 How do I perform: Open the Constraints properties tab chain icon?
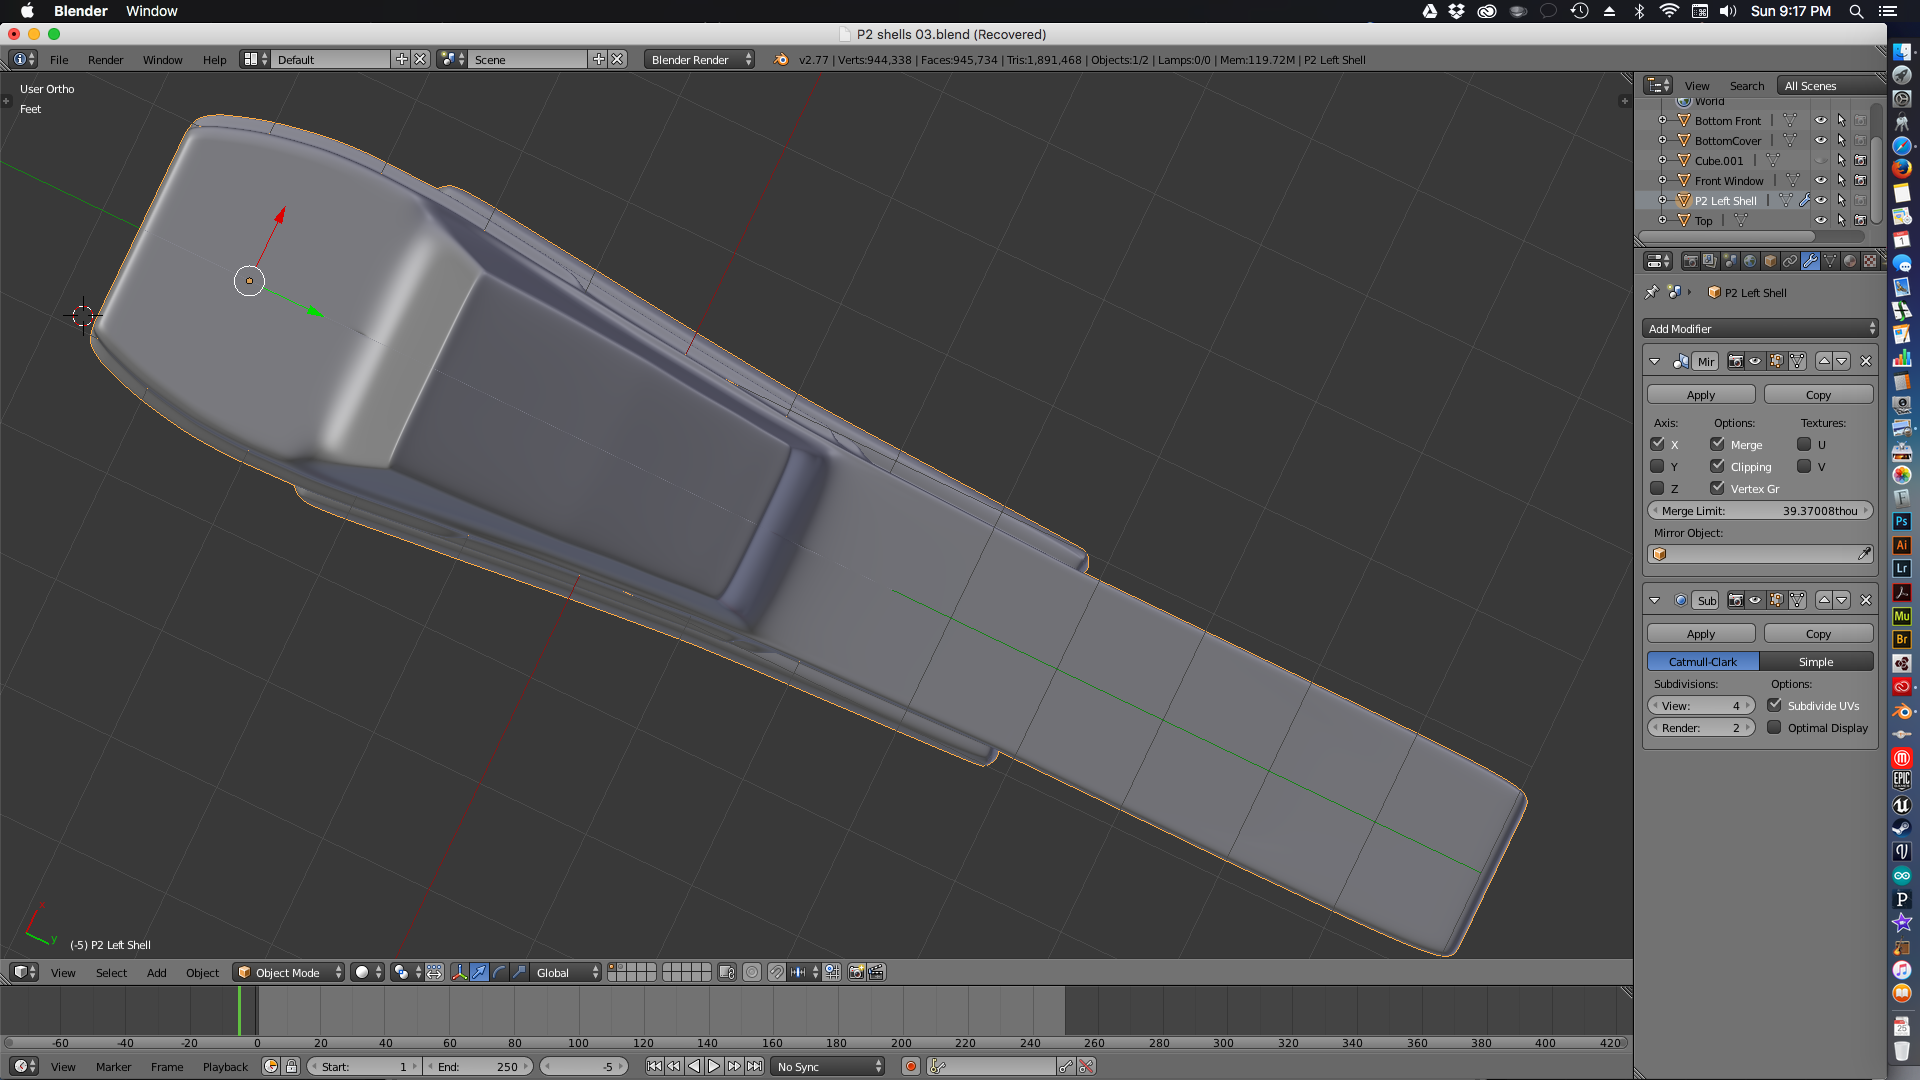[x=1790, y=261]
